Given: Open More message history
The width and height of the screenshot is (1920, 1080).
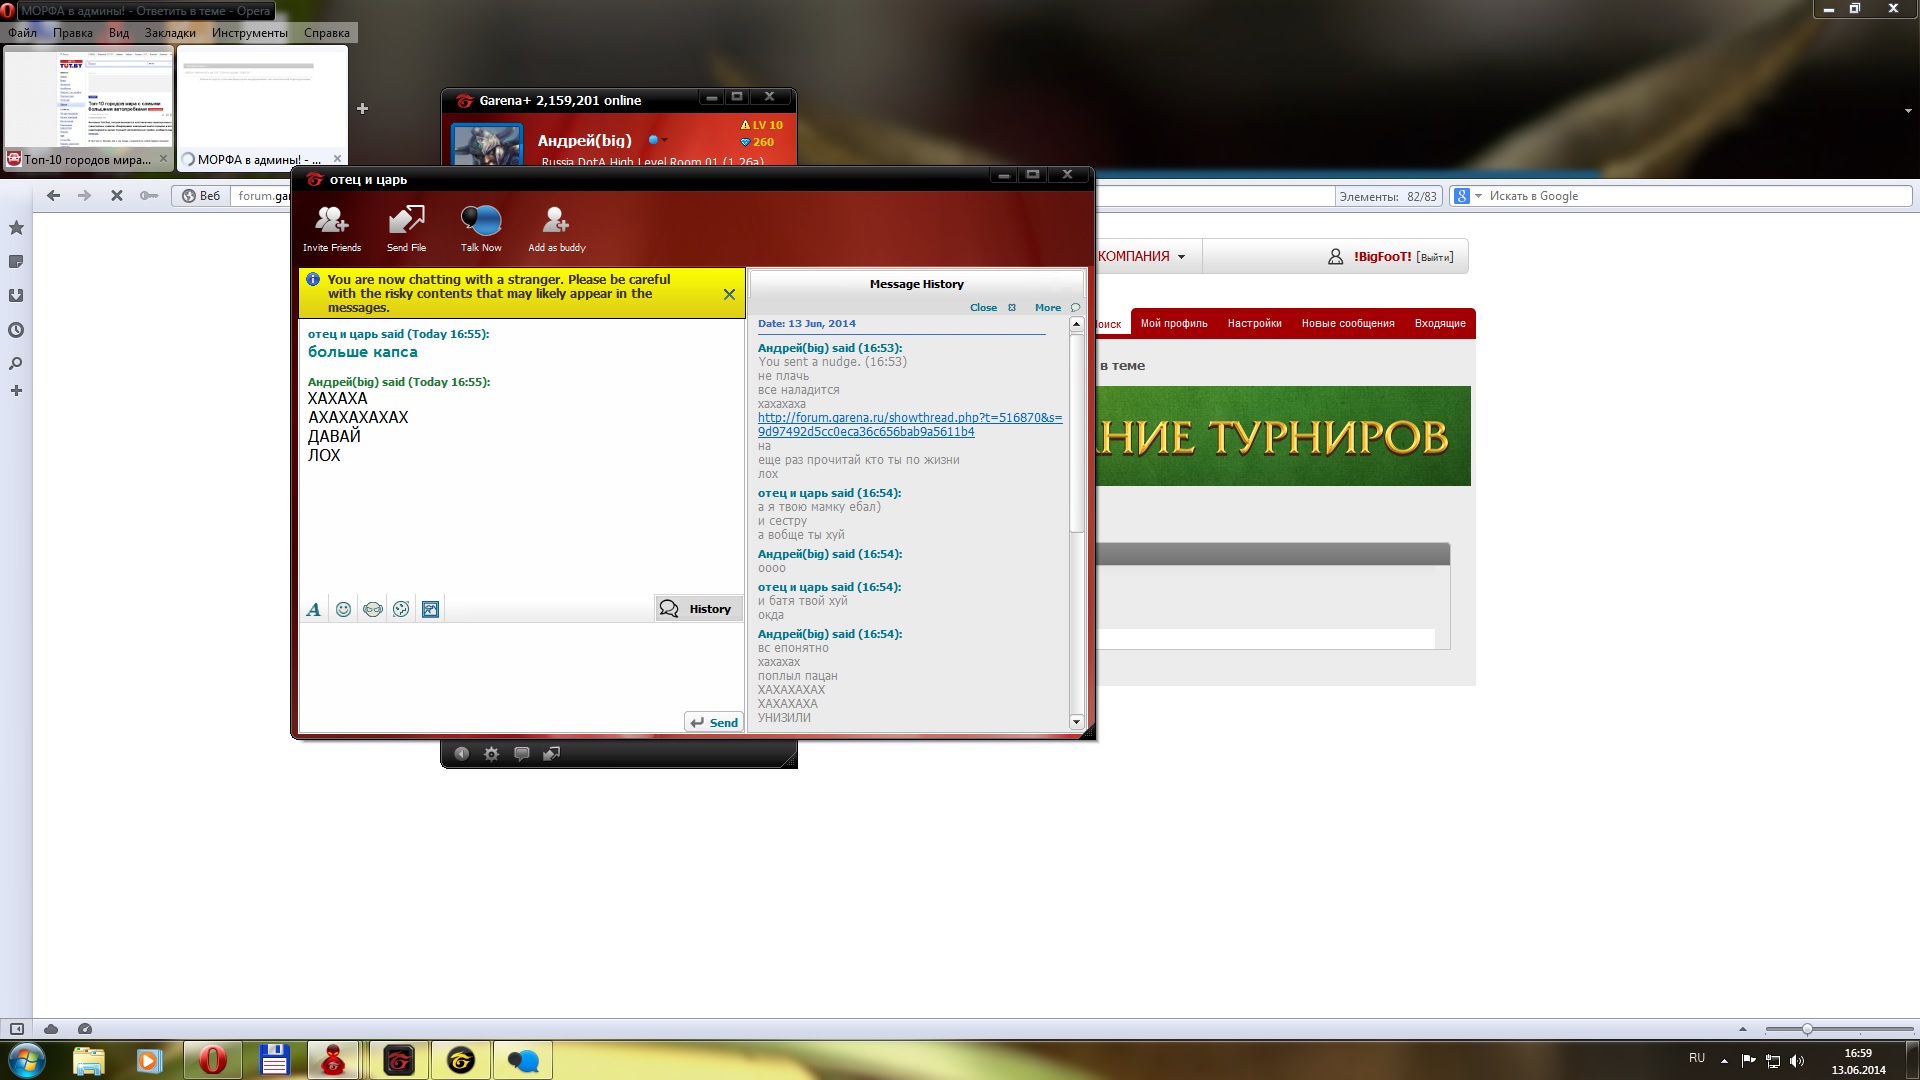Looking at the screenshot, I should click(x=1057, y=308).
